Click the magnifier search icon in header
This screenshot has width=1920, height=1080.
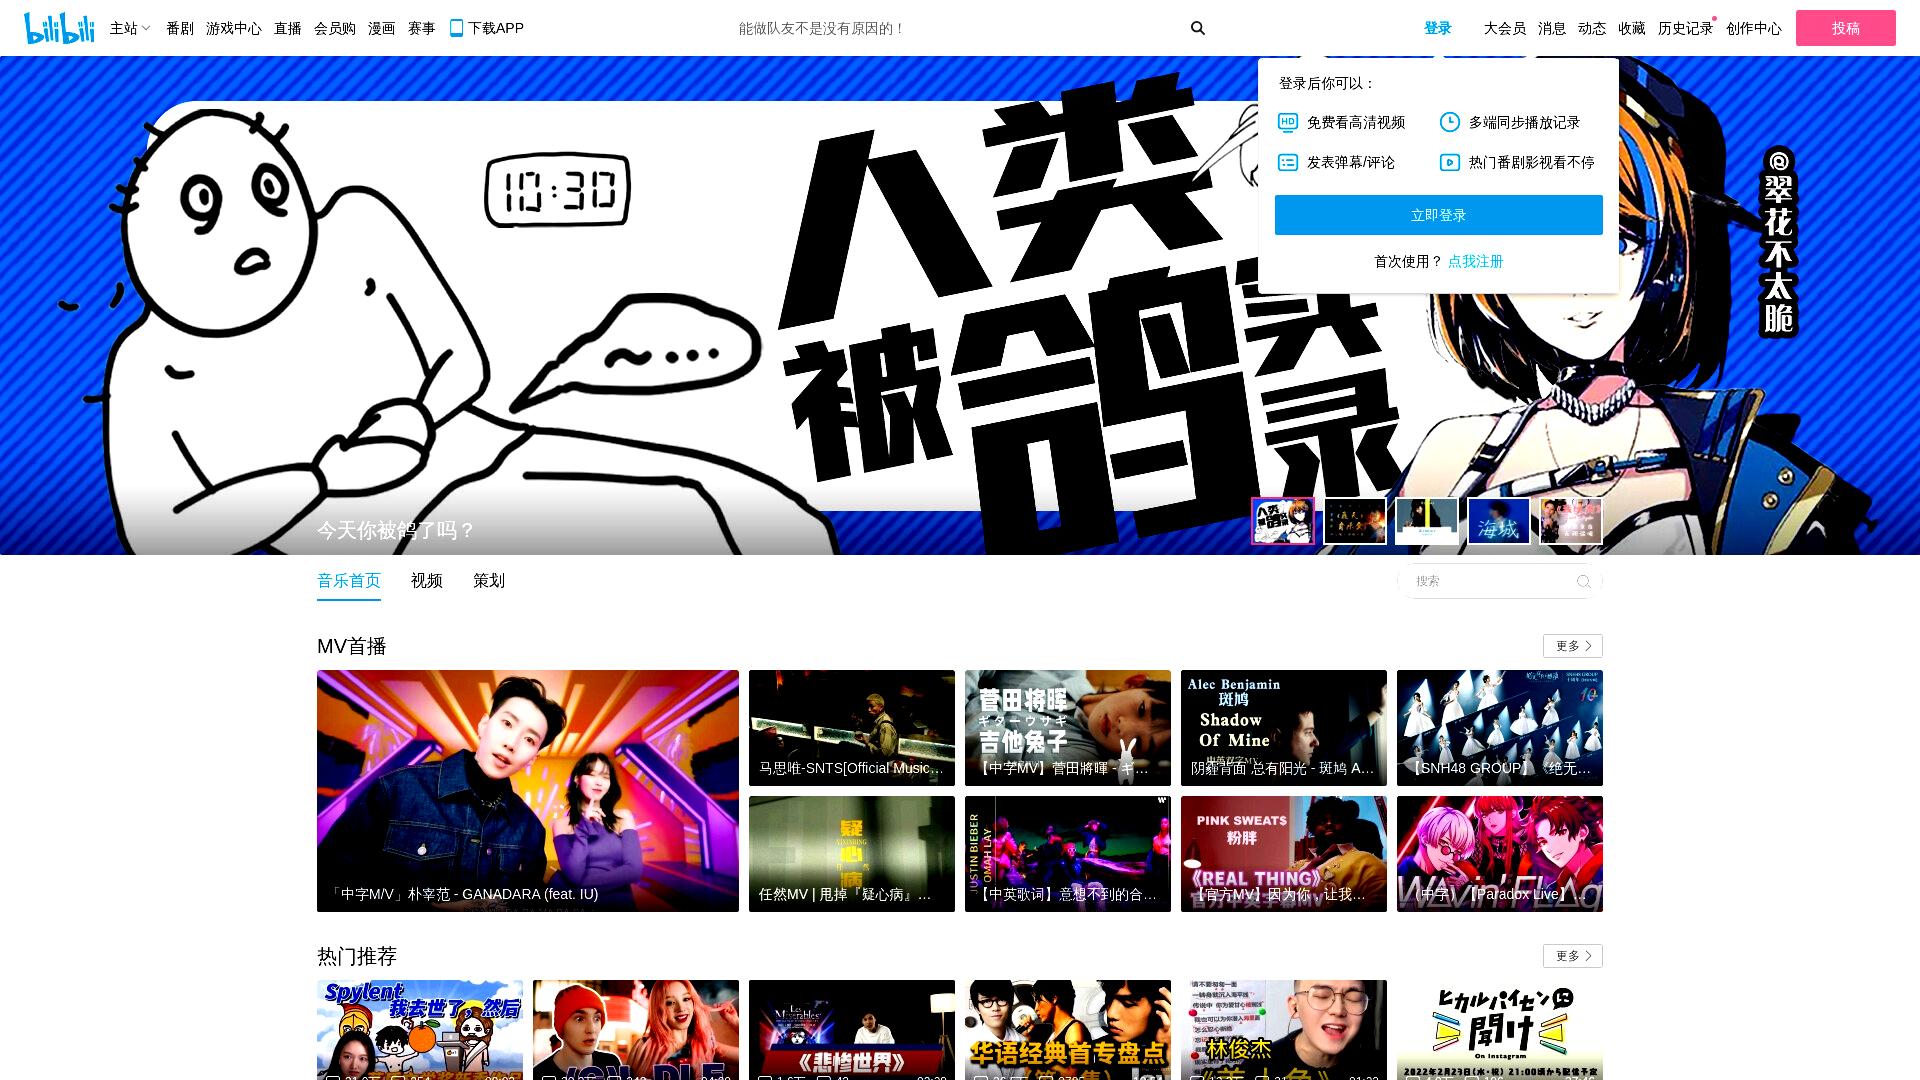click(x=1198, y=28)
